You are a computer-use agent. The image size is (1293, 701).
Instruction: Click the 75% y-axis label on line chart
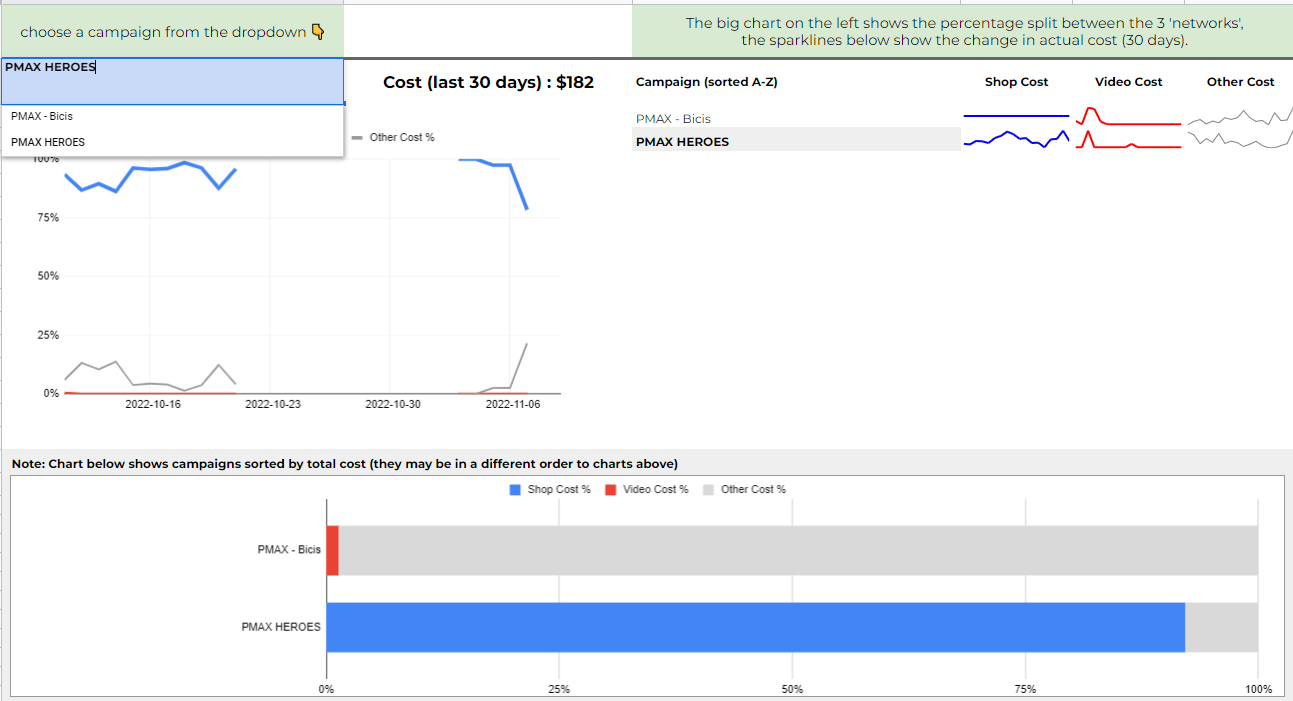48,217
